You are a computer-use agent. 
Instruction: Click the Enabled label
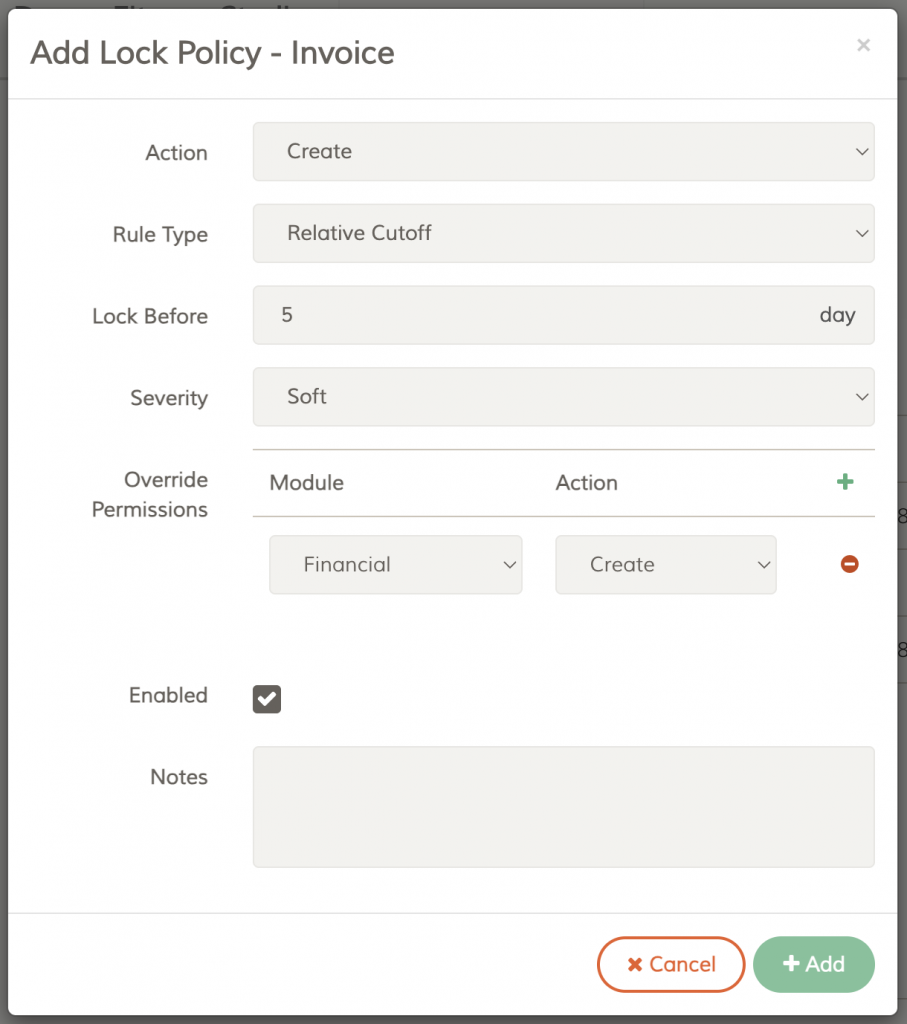pos(168,695)
